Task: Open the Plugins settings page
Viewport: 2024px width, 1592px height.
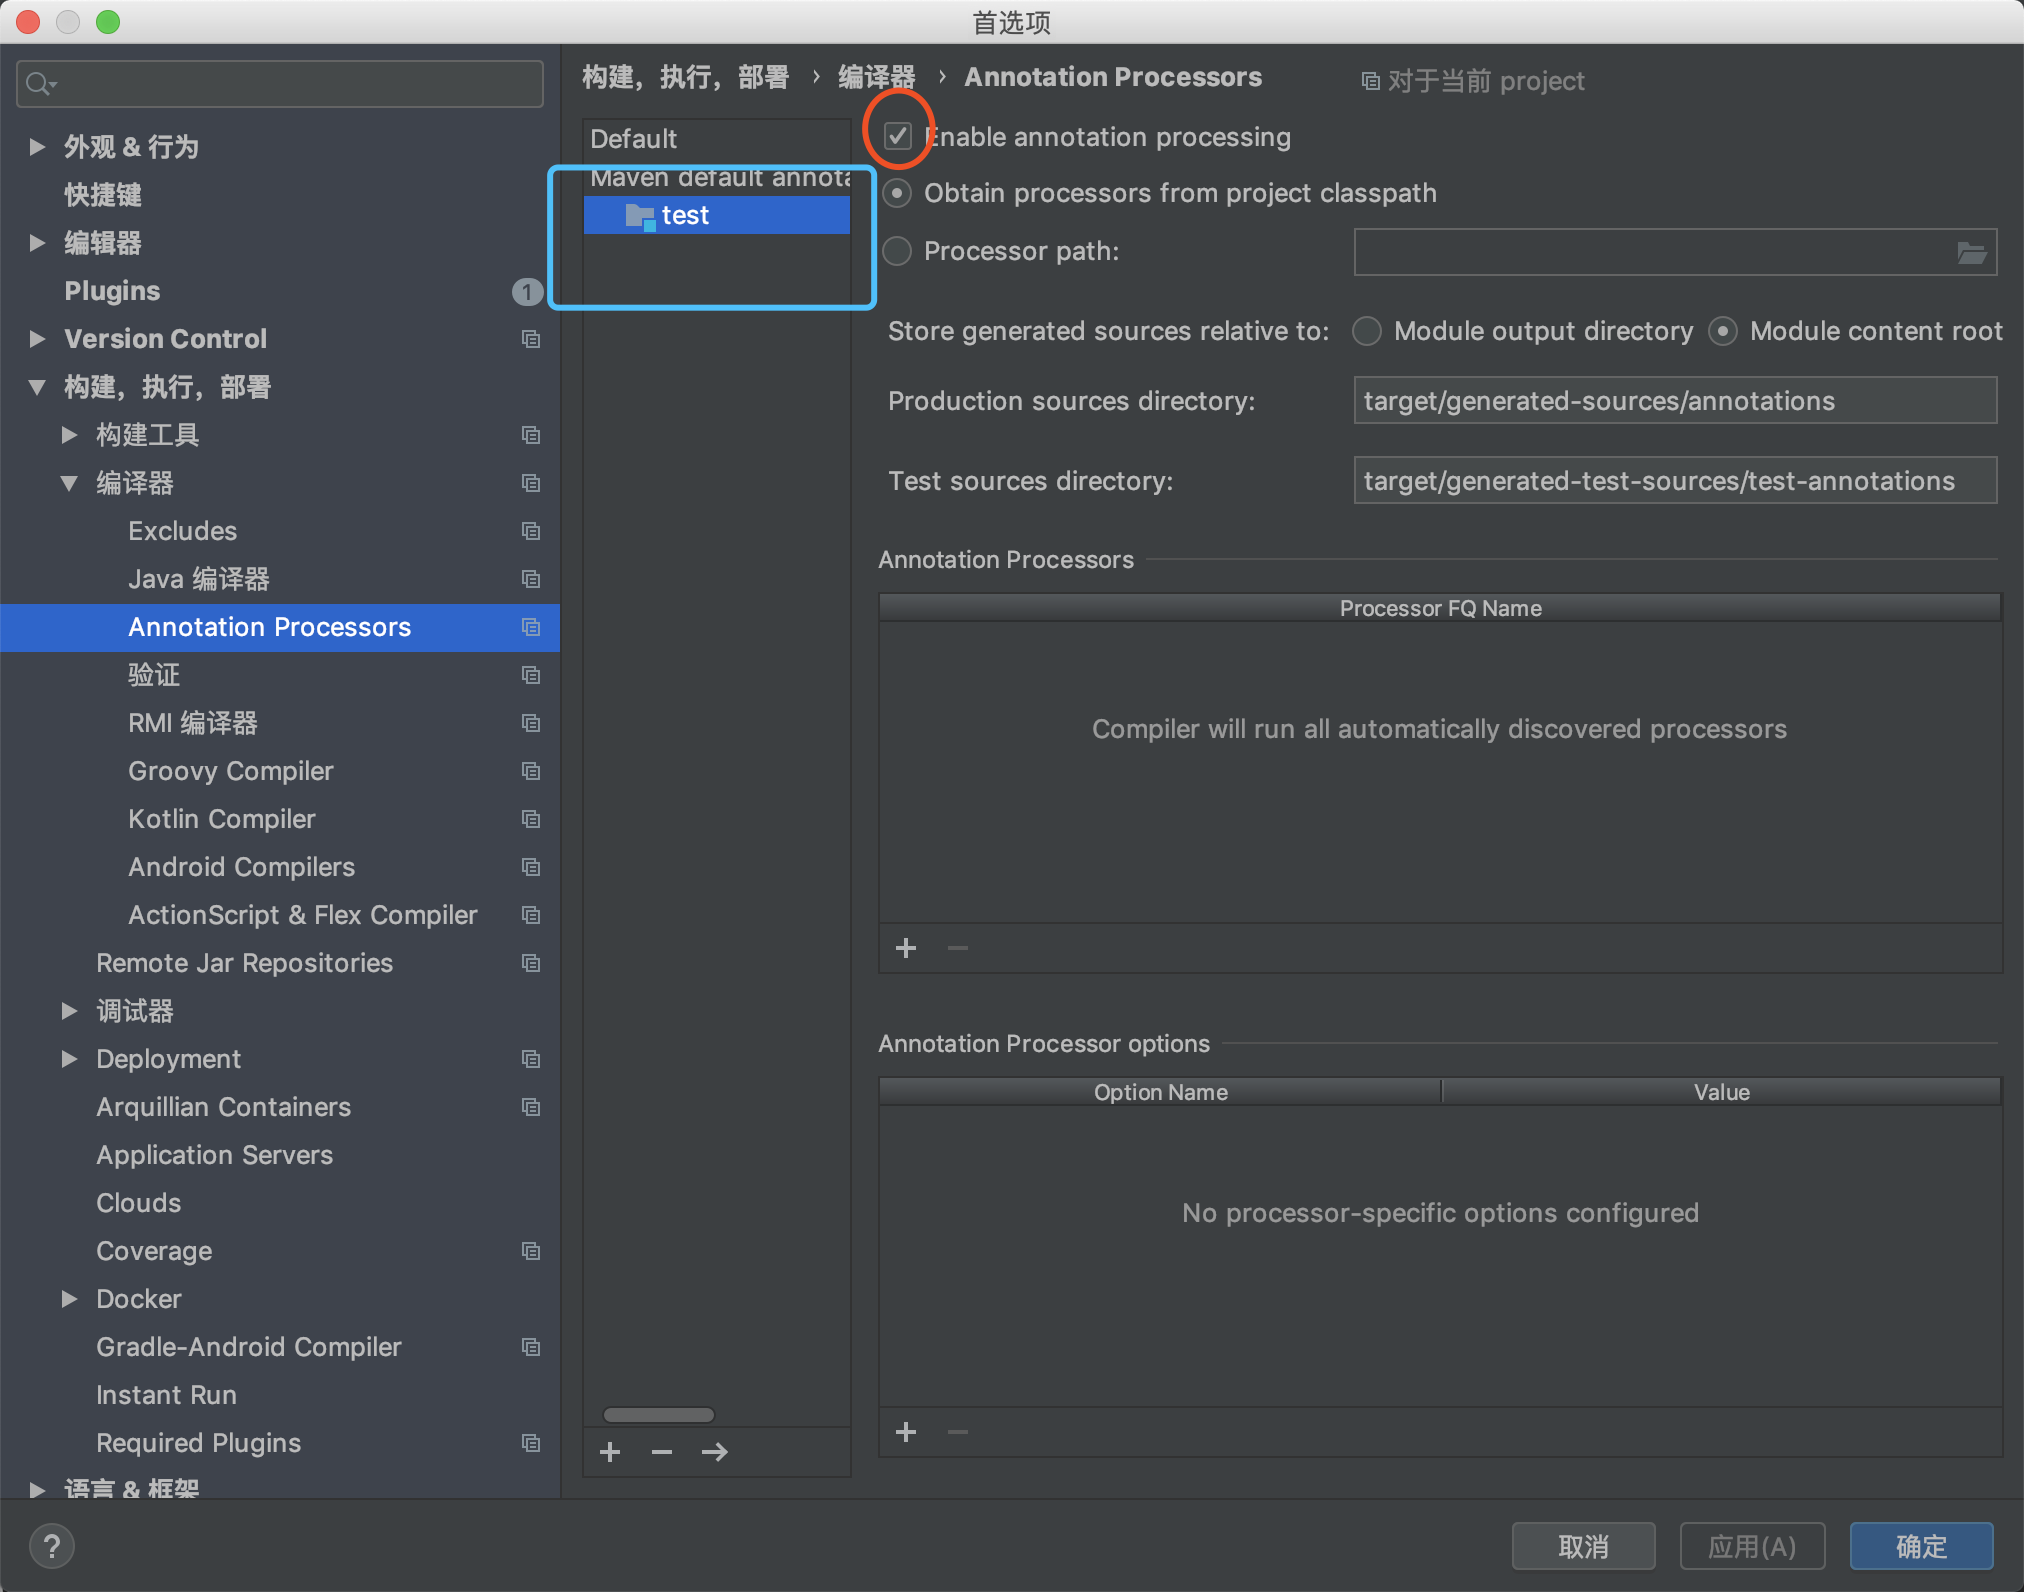Action: click(112, 291)
